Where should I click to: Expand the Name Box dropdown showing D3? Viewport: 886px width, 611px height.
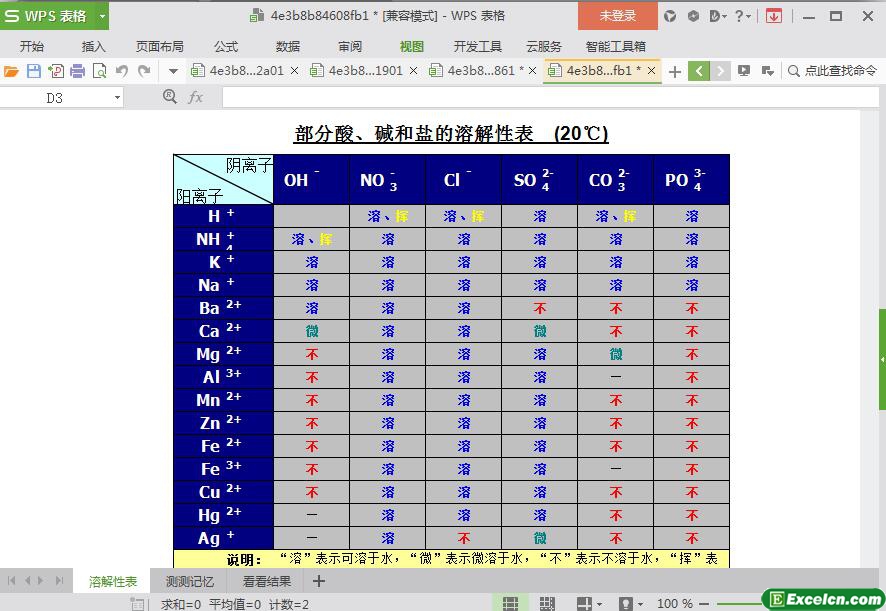tap(117, 98)
